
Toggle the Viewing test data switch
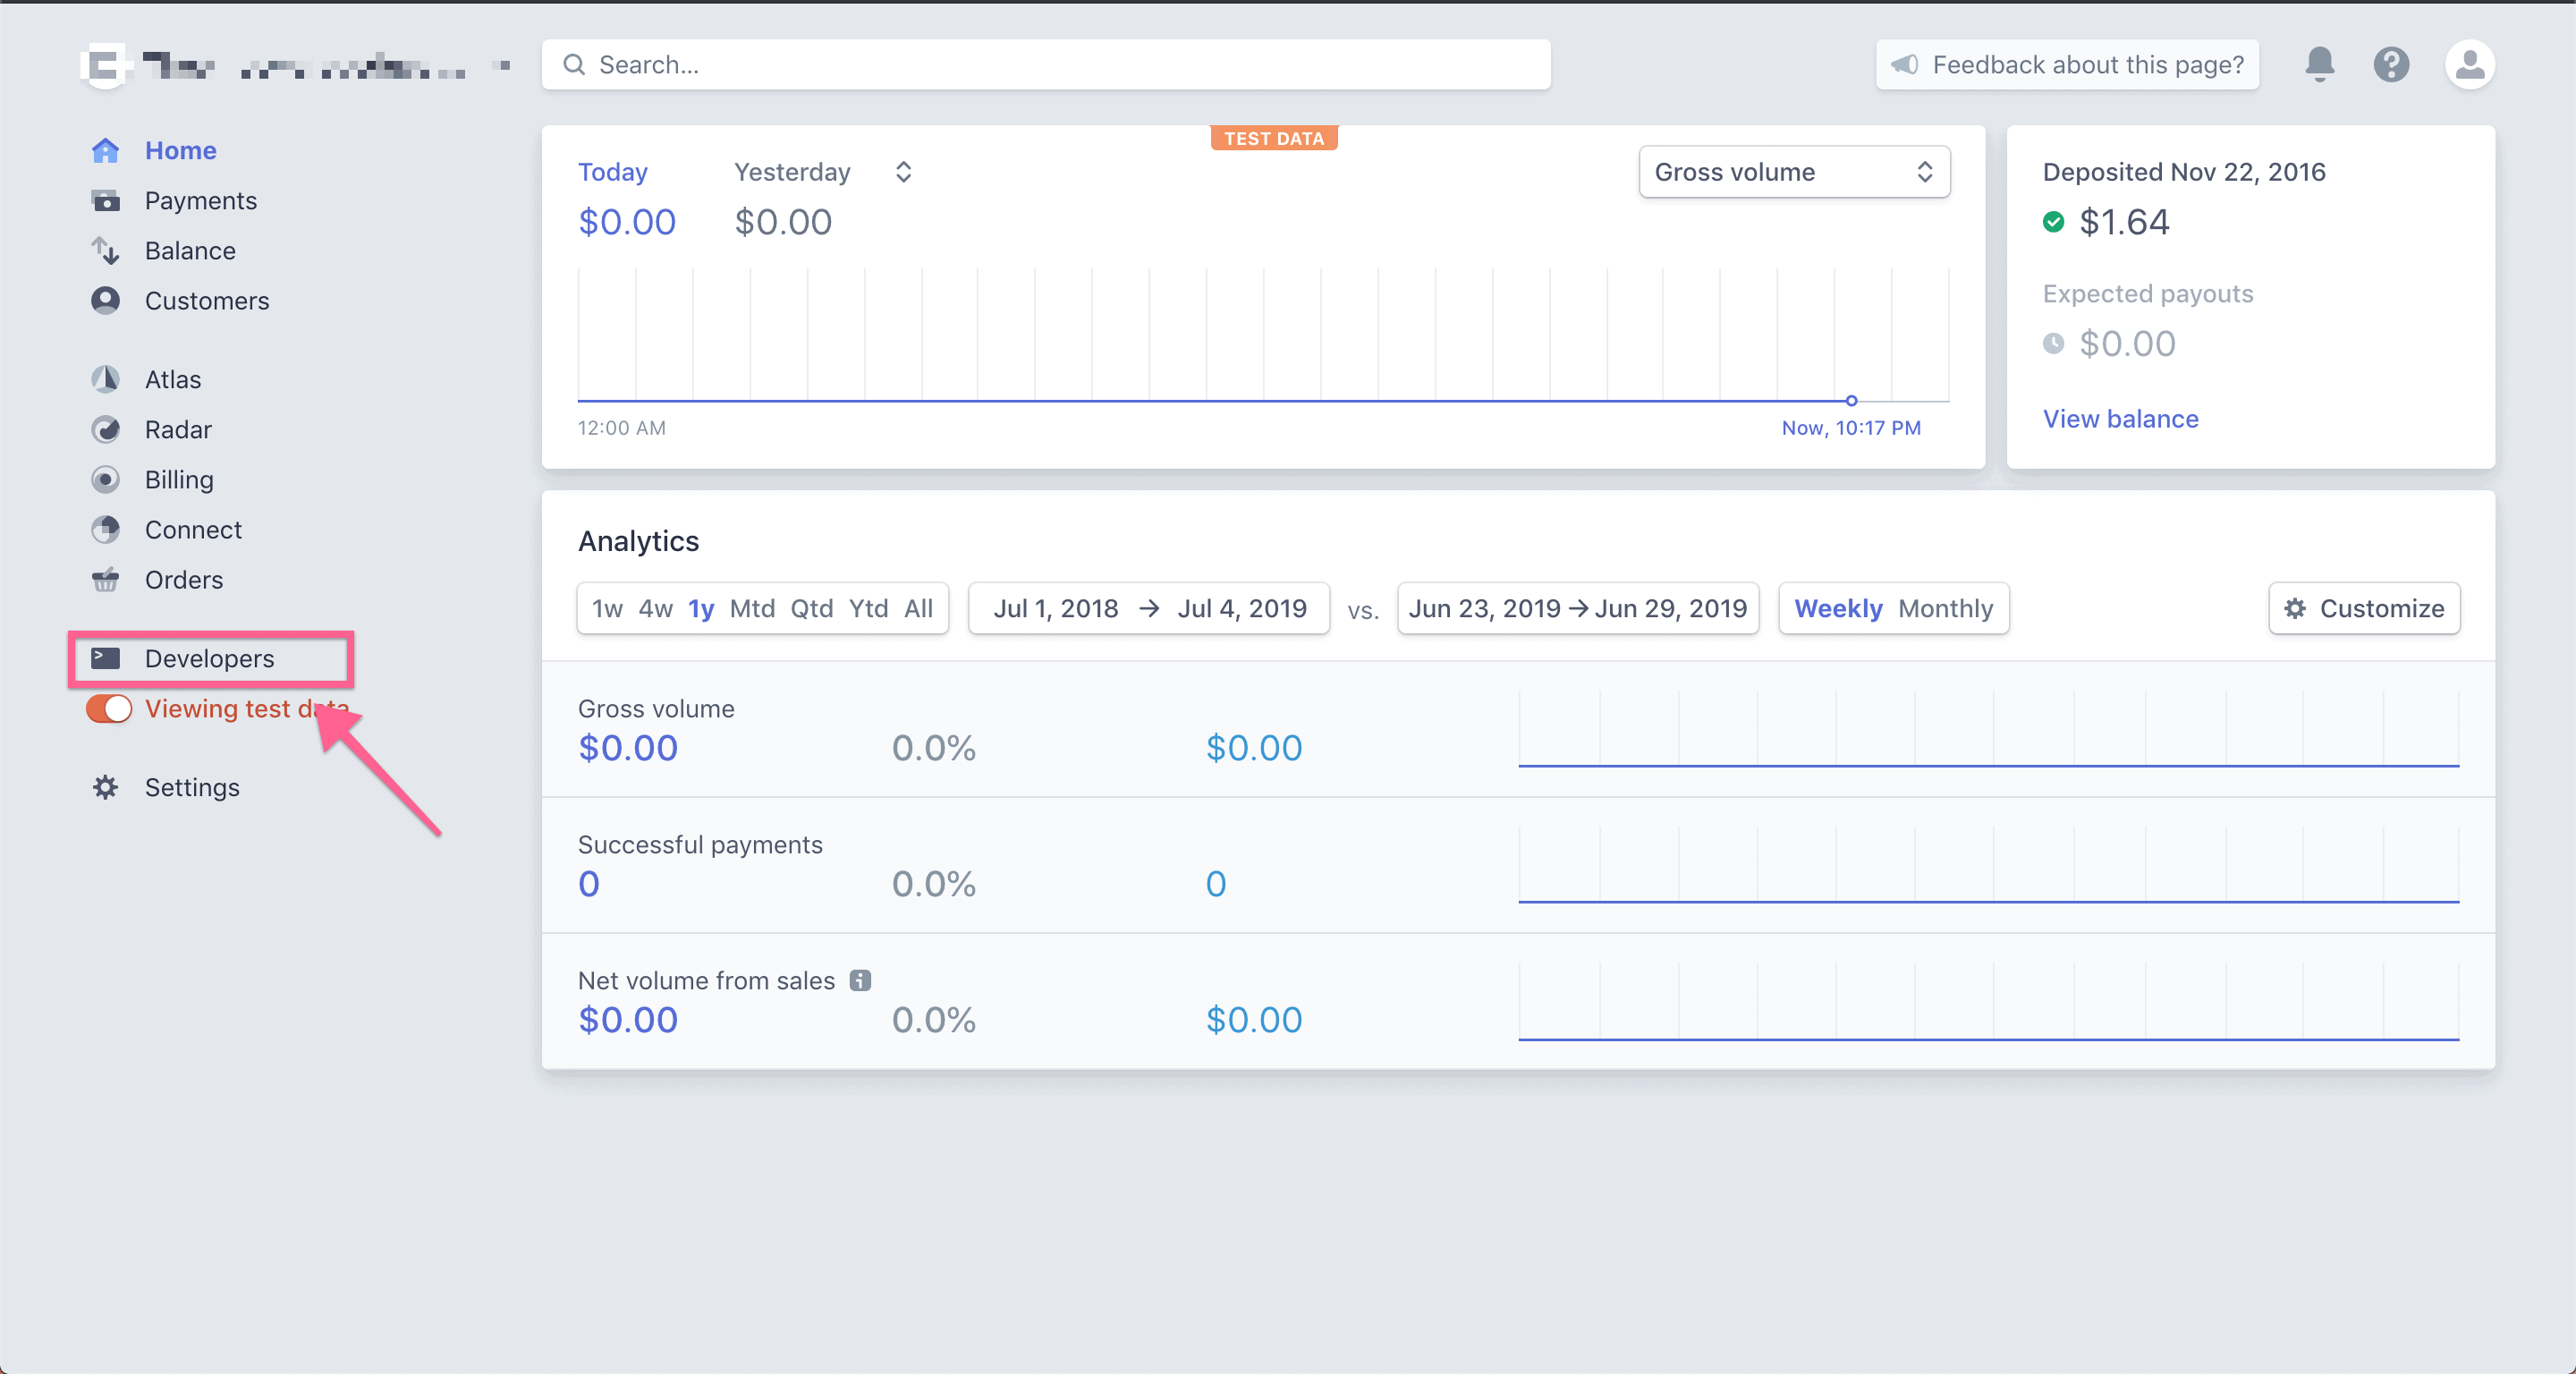109,708
